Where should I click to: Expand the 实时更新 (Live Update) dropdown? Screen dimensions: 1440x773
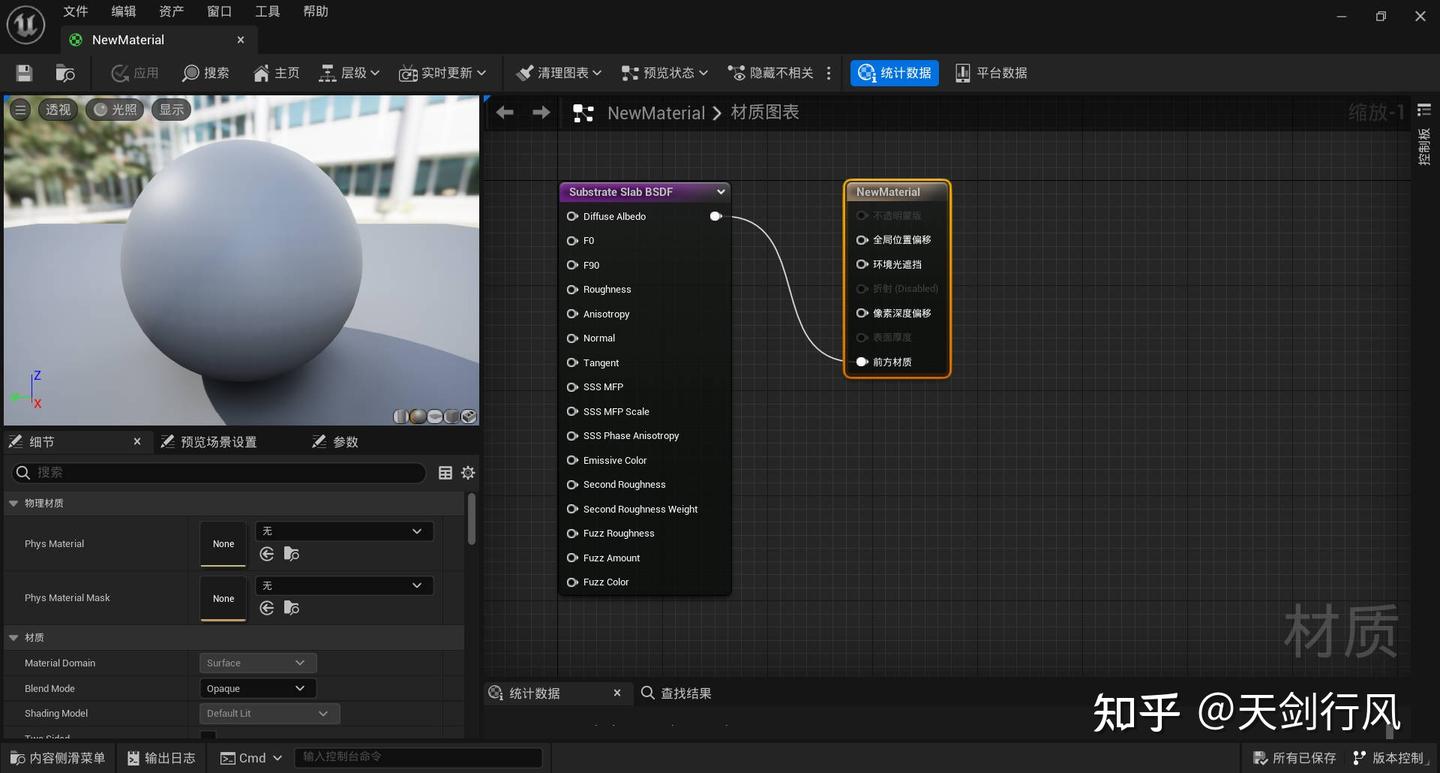tap(443, 72)
